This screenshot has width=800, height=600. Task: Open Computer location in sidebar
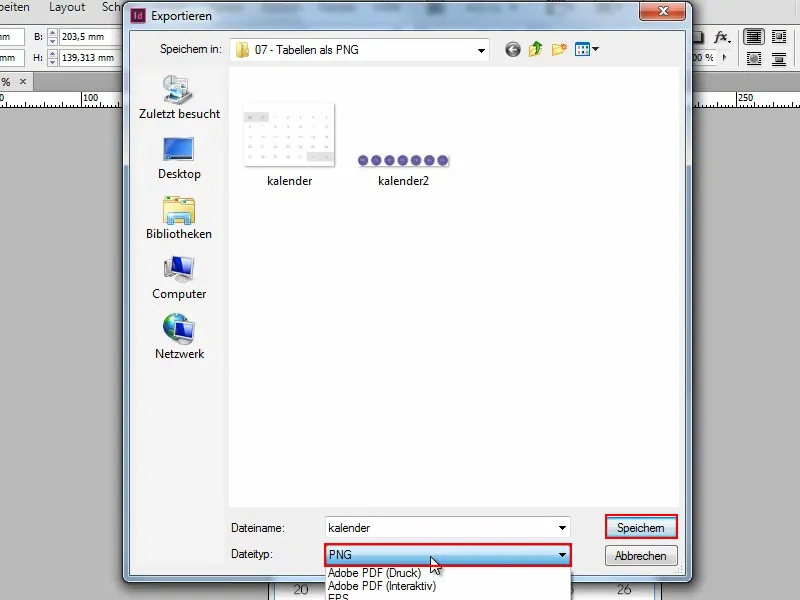[x=179, y=278]
